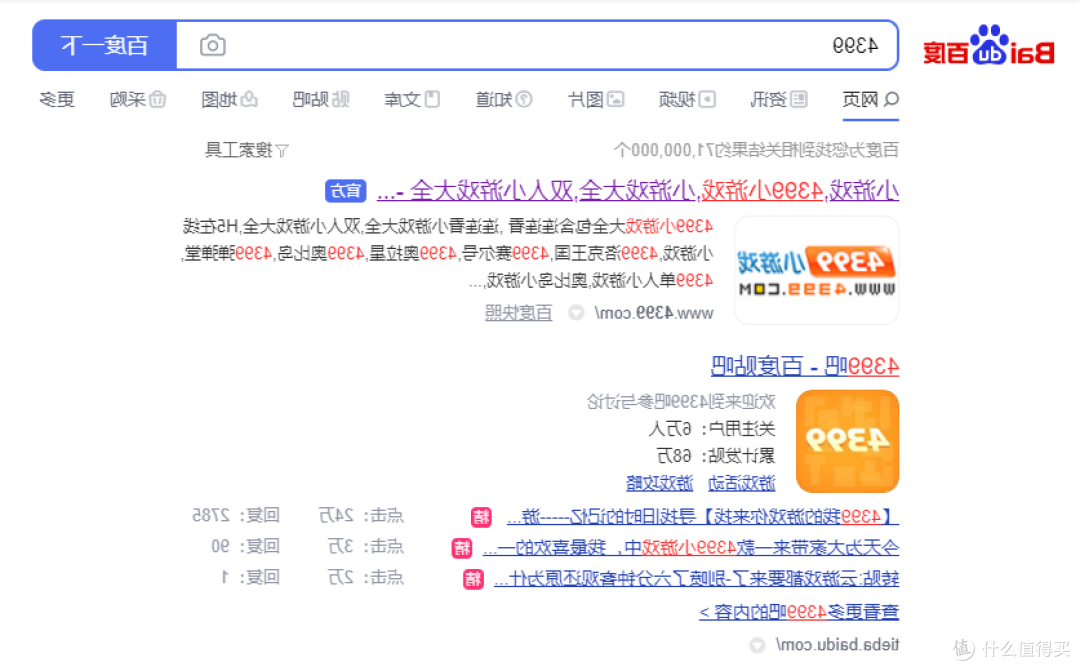
Task: Open the 百度快照 link
Action: [519, 313]
